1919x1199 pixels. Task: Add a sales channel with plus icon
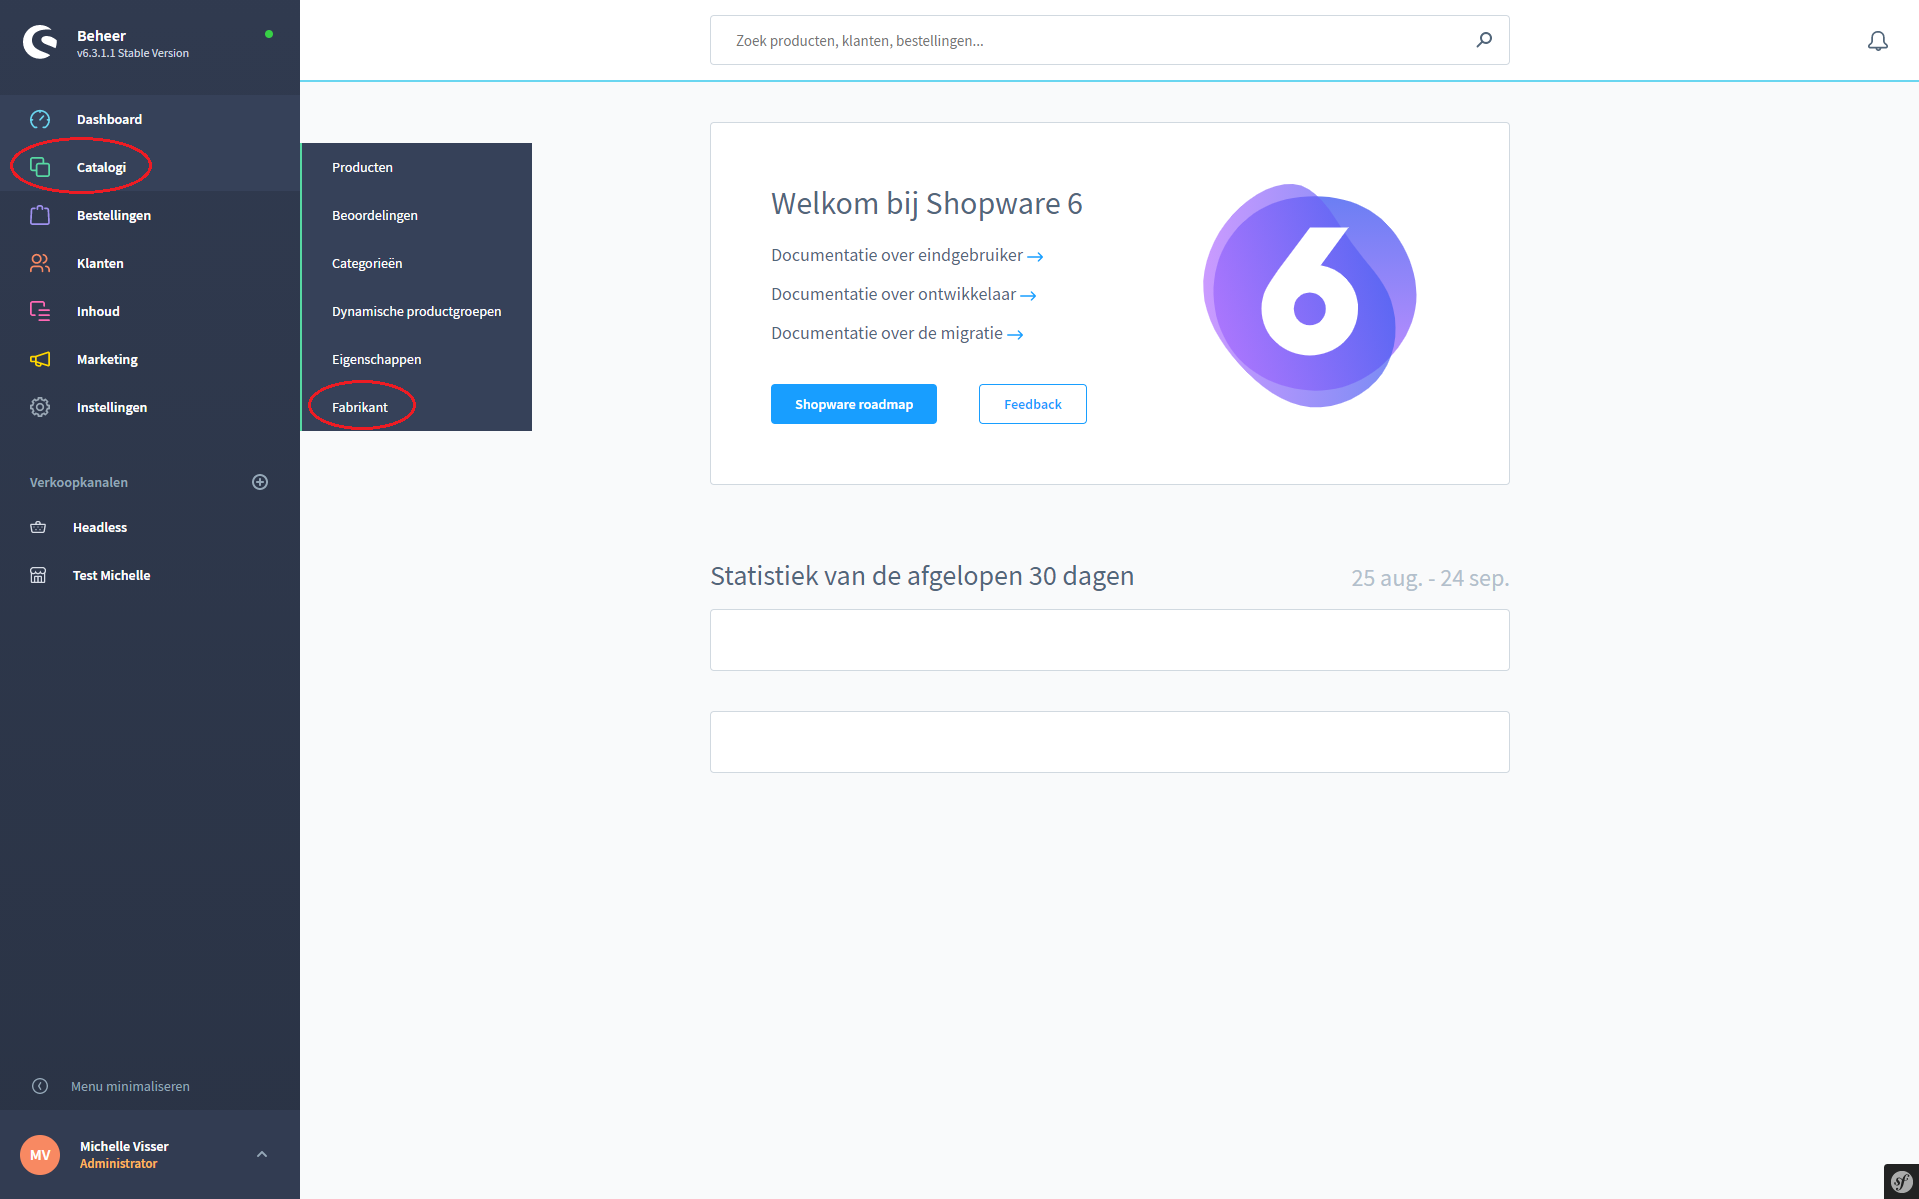[x=260, y=482]
